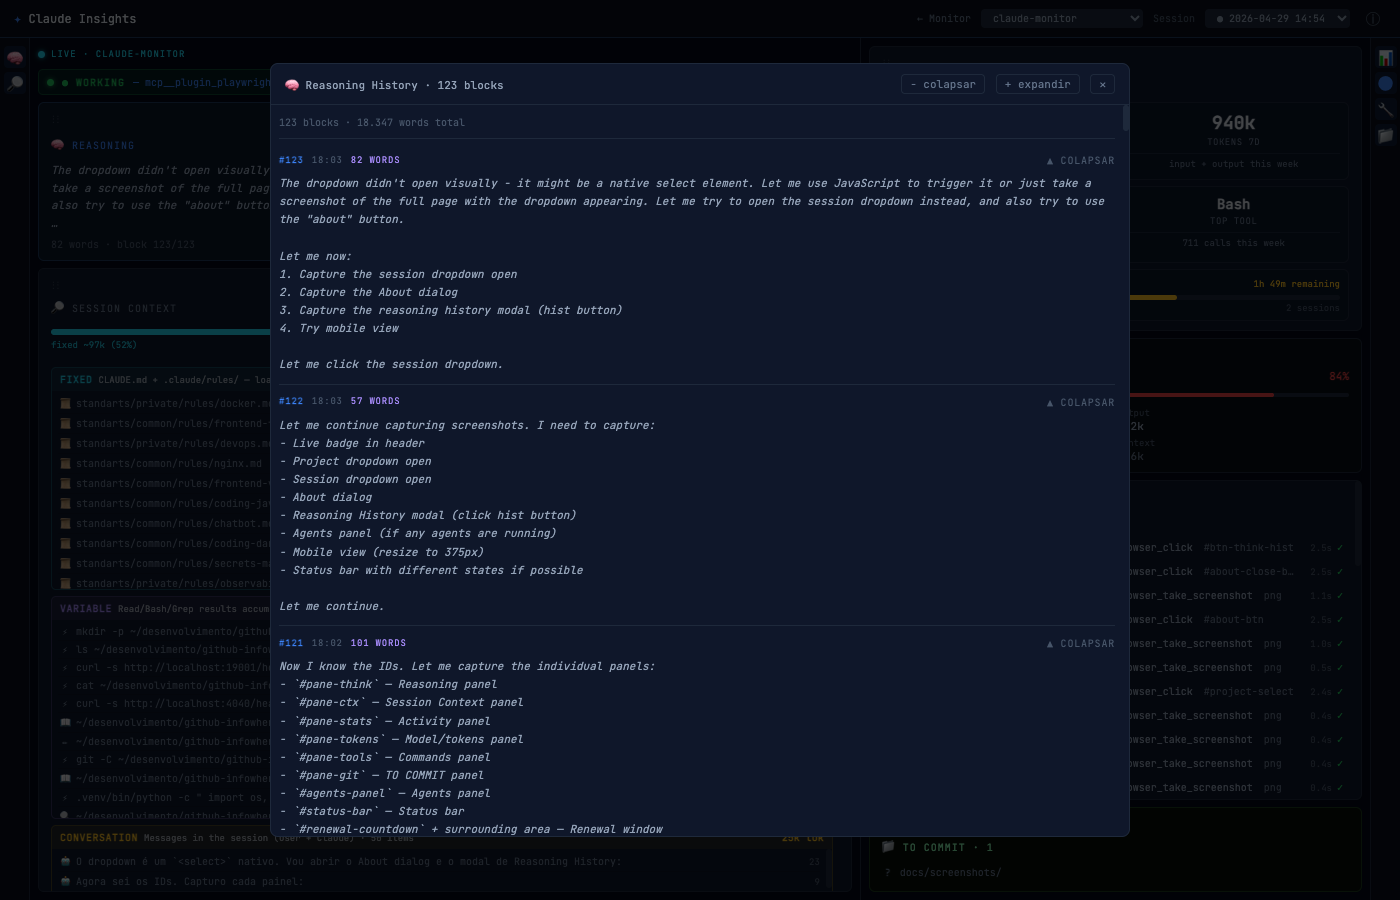Click the Claude Insights title
The width and height of the screenshot is (1400, 900).
[x=82, y=19]
